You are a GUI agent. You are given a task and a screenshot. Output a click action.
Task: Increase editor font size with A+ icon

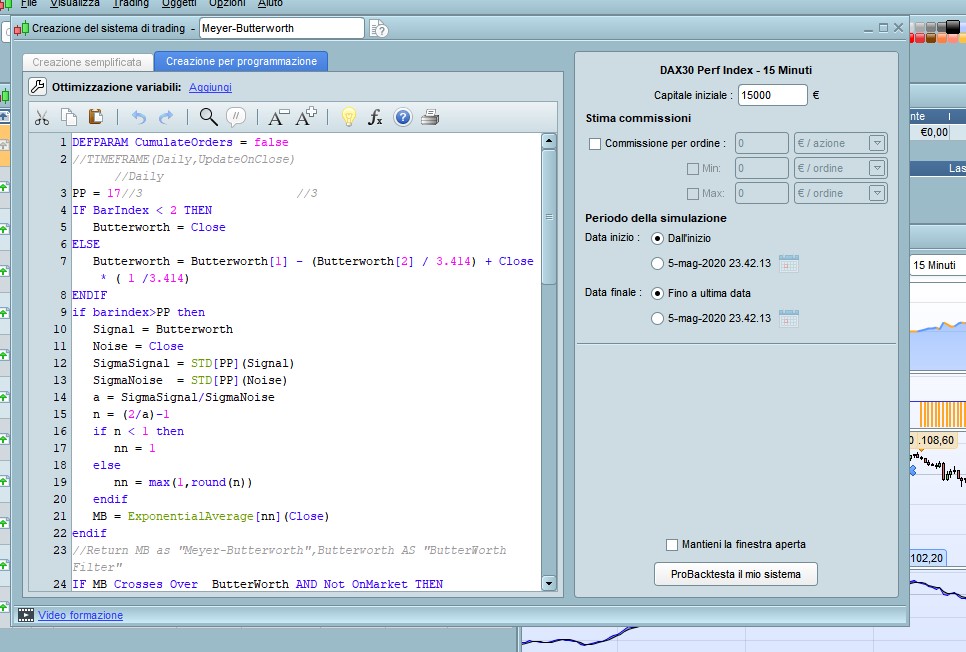tap(307, 118)
